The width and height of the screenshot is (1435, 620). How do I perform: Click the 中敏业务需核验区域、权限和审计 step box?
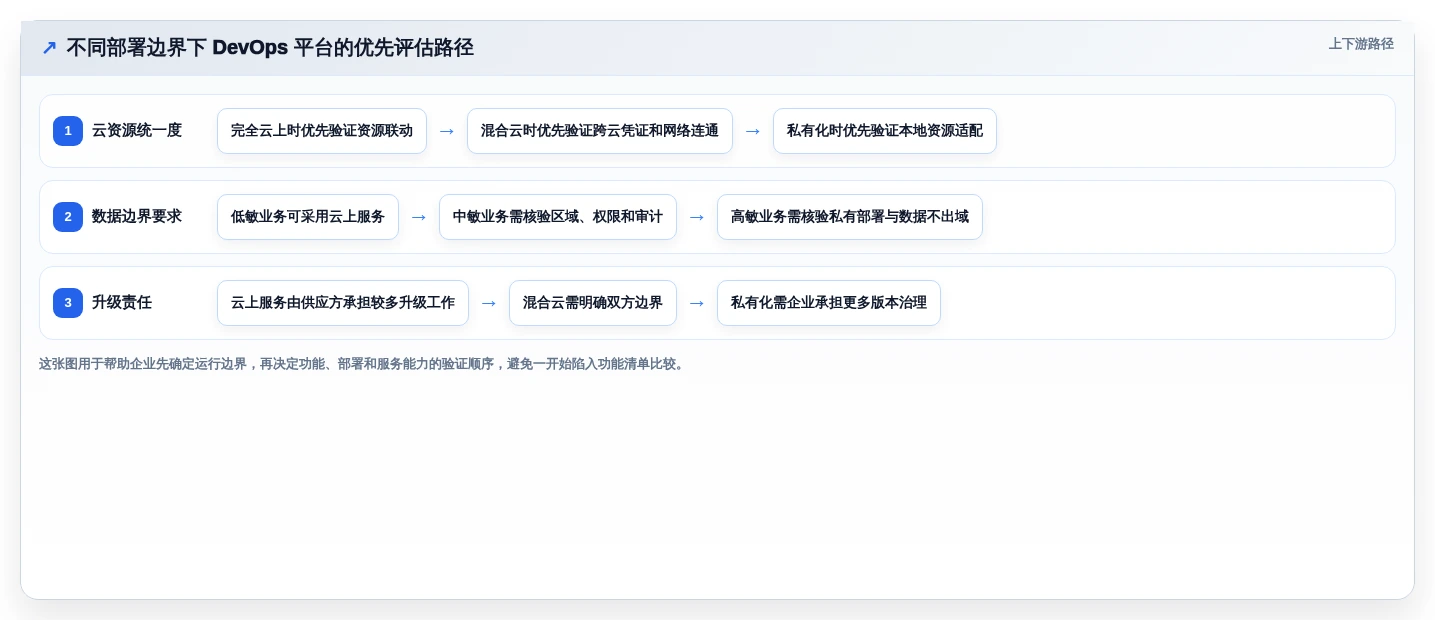558,217
